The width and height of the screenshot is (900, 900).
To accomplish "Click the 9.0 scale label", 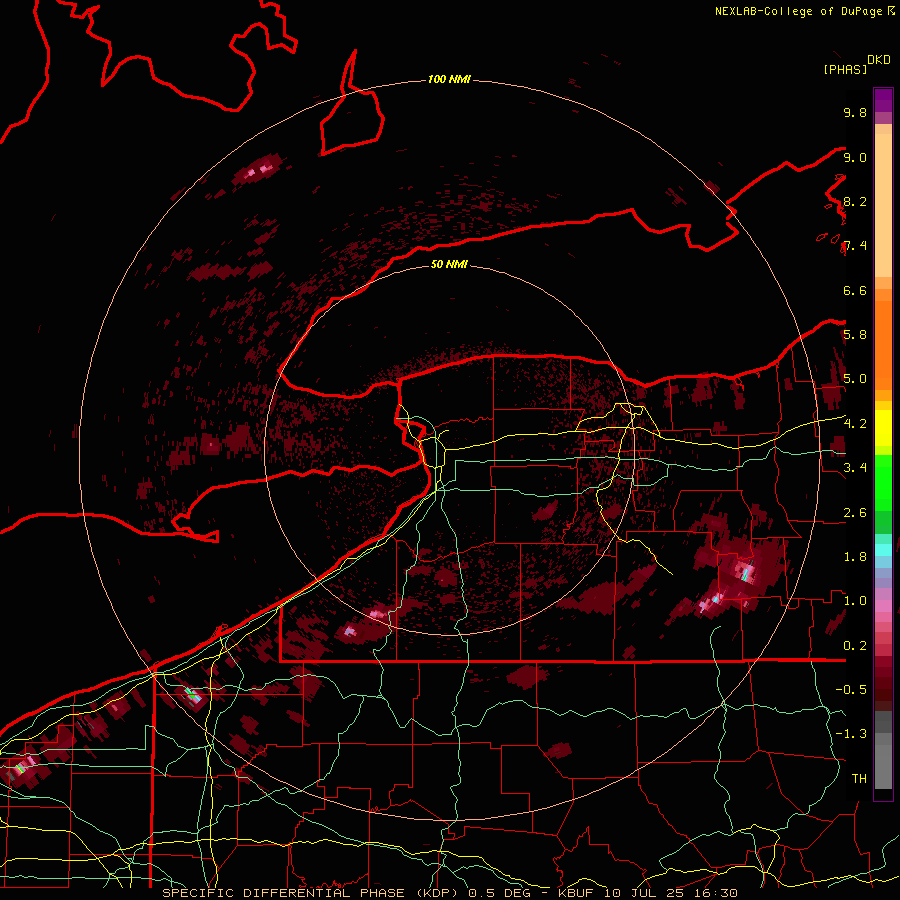I will pyautogui.click(x=855, y=157).
